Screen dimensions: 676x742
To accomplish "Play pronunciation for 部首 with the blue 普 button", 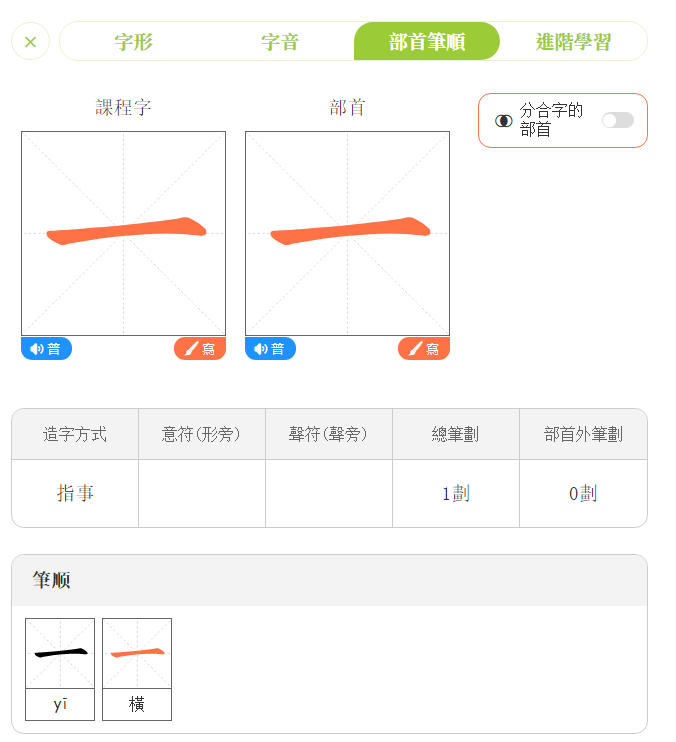I will point(270,349).
